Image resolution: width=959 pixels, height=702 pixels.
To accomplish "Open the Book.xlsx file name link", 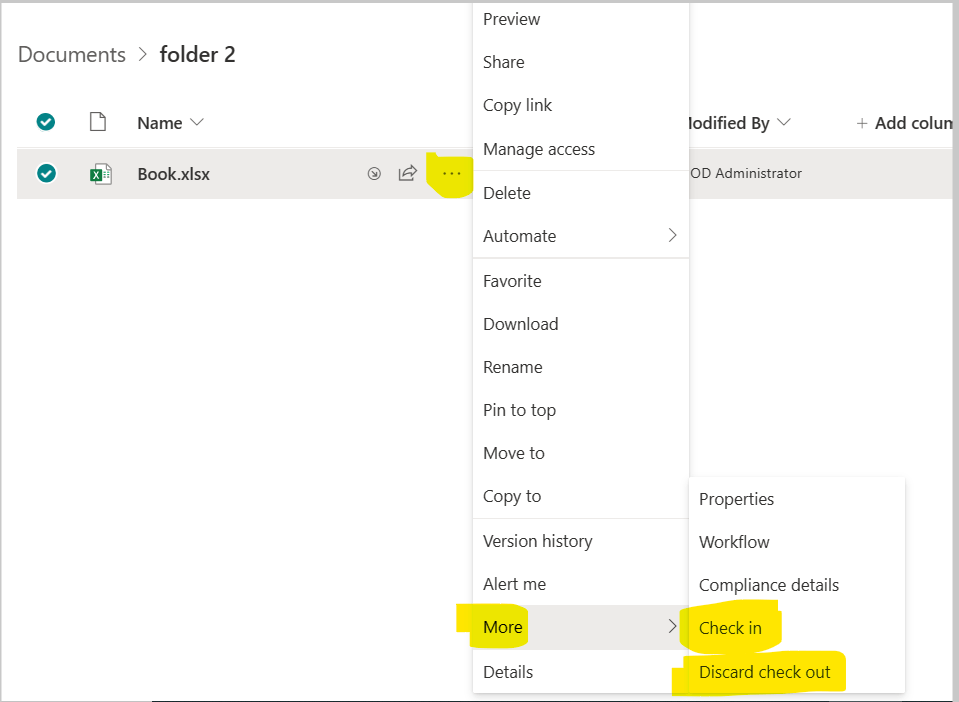I will click(x=174, y=174).
